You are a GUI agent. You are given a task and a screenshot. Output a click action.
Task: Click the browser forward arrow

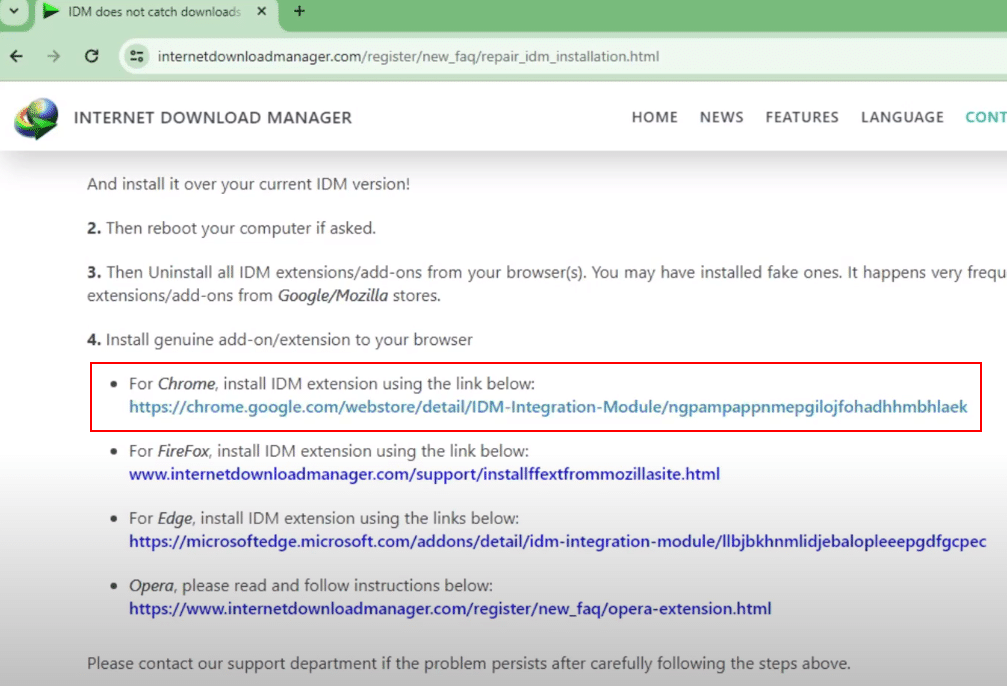coord(55,56)
